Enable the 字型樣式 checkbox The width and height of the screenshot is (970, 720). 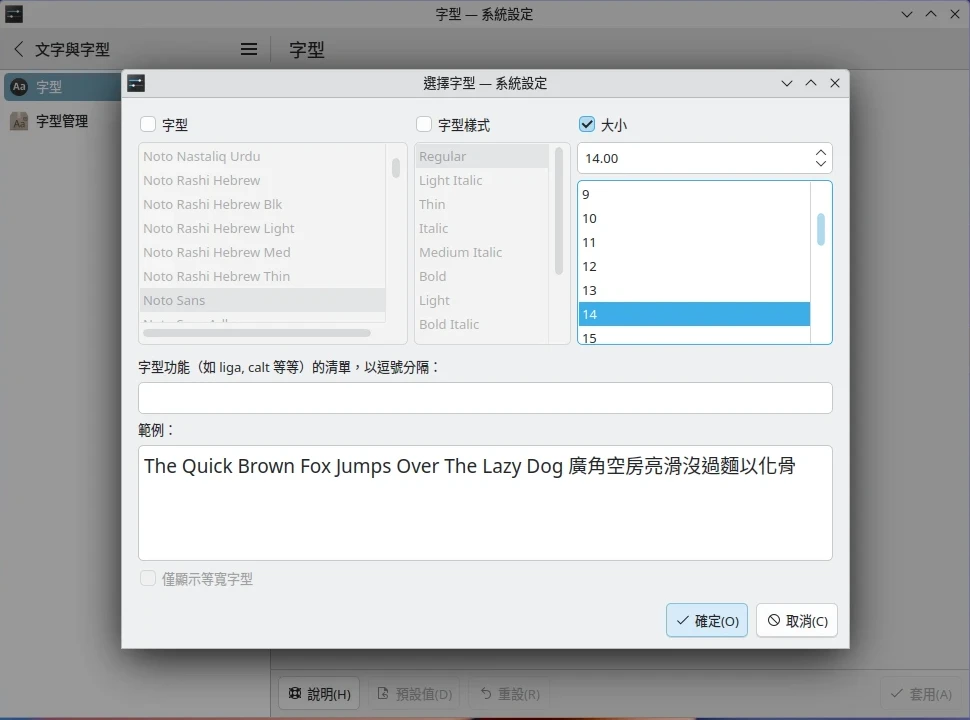point(424,125)
